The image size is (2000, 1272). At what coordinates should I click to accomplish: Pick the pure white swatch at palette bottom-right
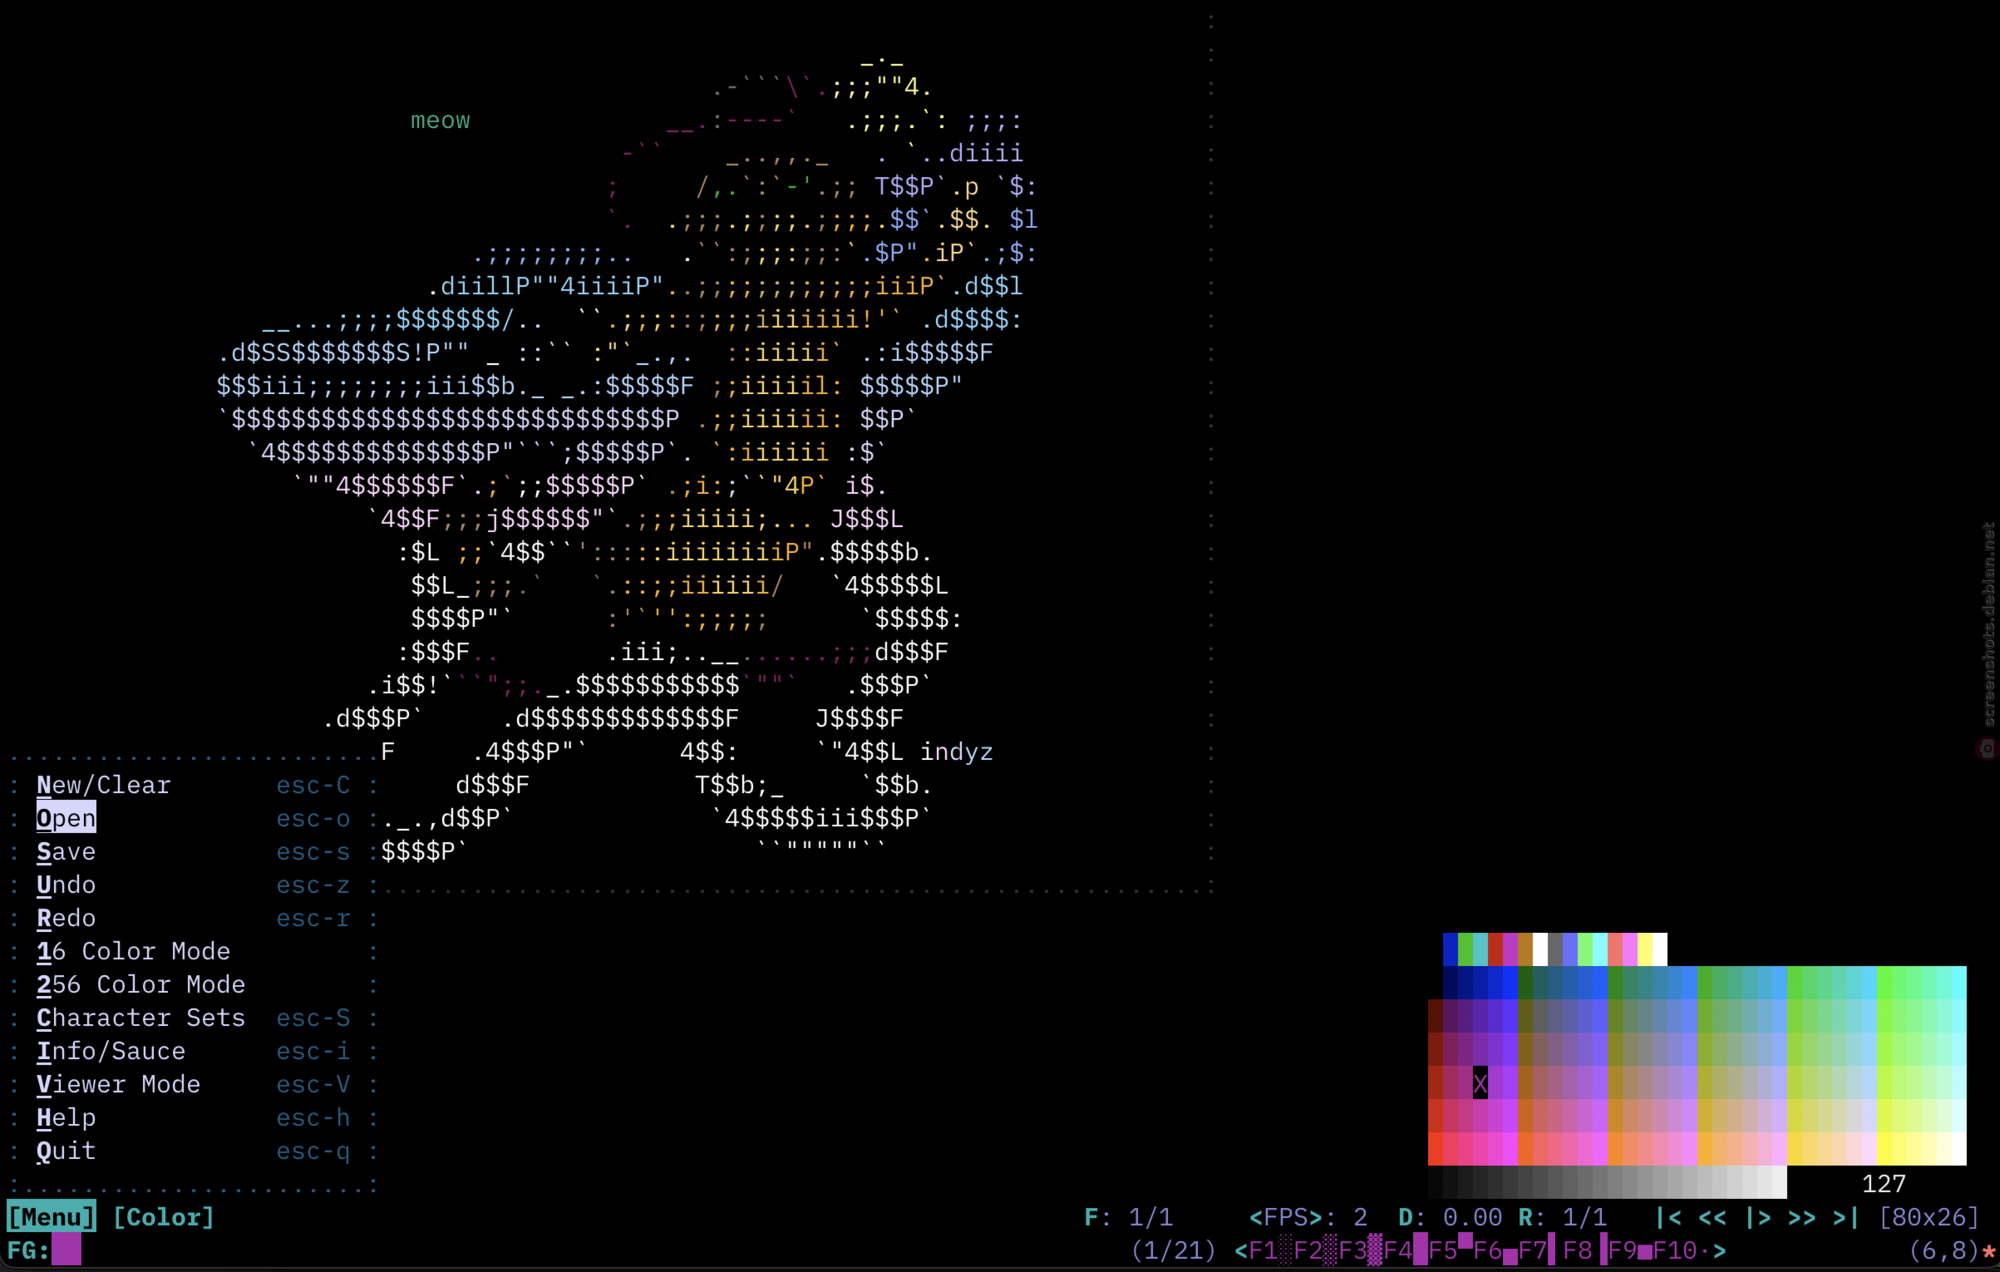[1959, 1149]
